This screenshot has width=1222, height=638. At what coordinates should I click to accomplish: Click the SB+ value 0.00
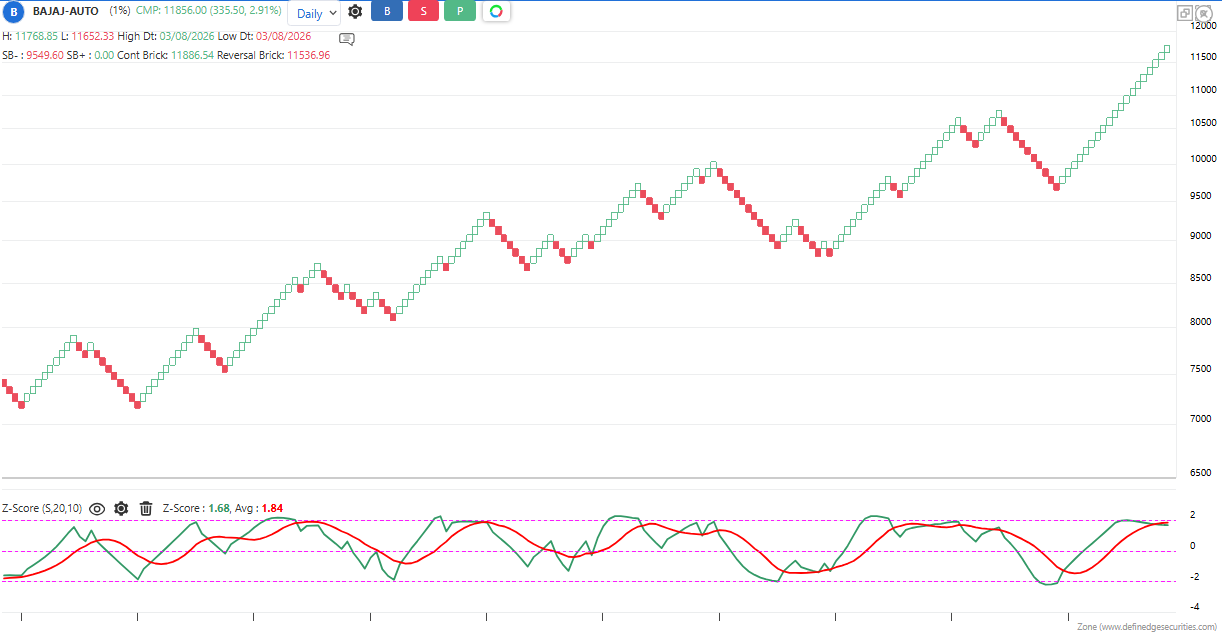[104, 55]
